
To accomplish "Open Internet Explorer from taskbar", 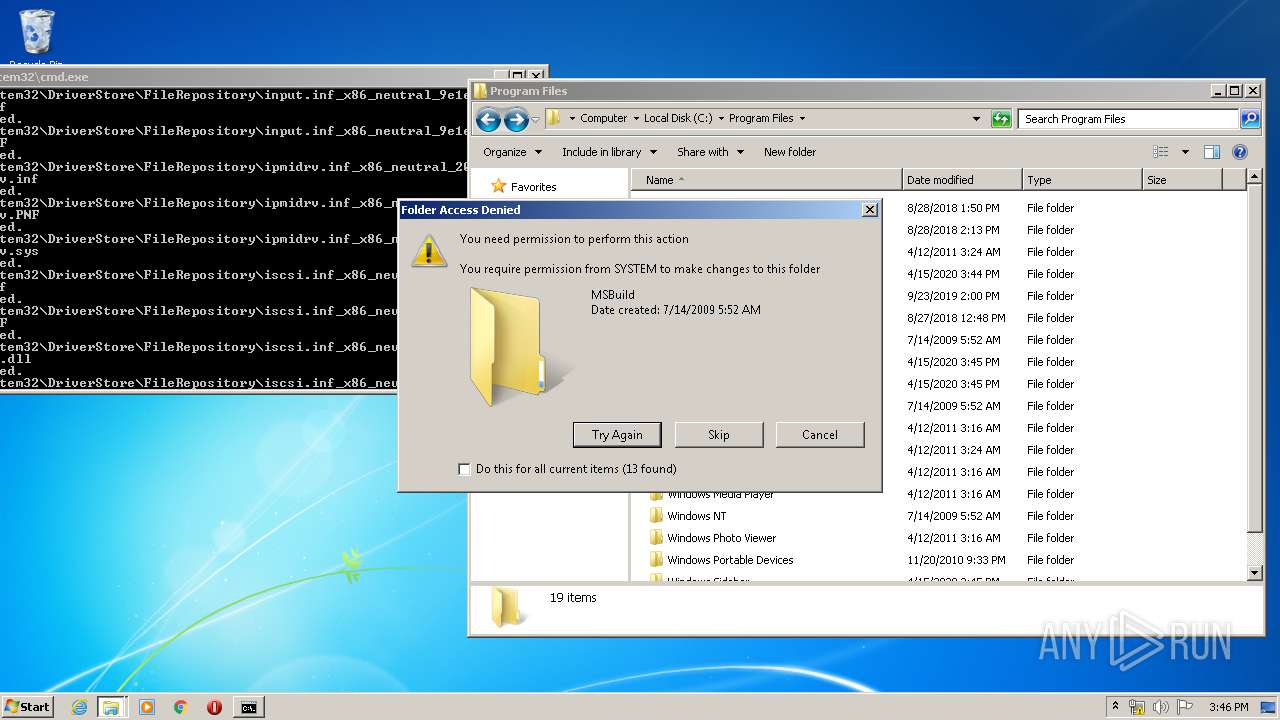I will pyautogui.click(x=79, y=707).
